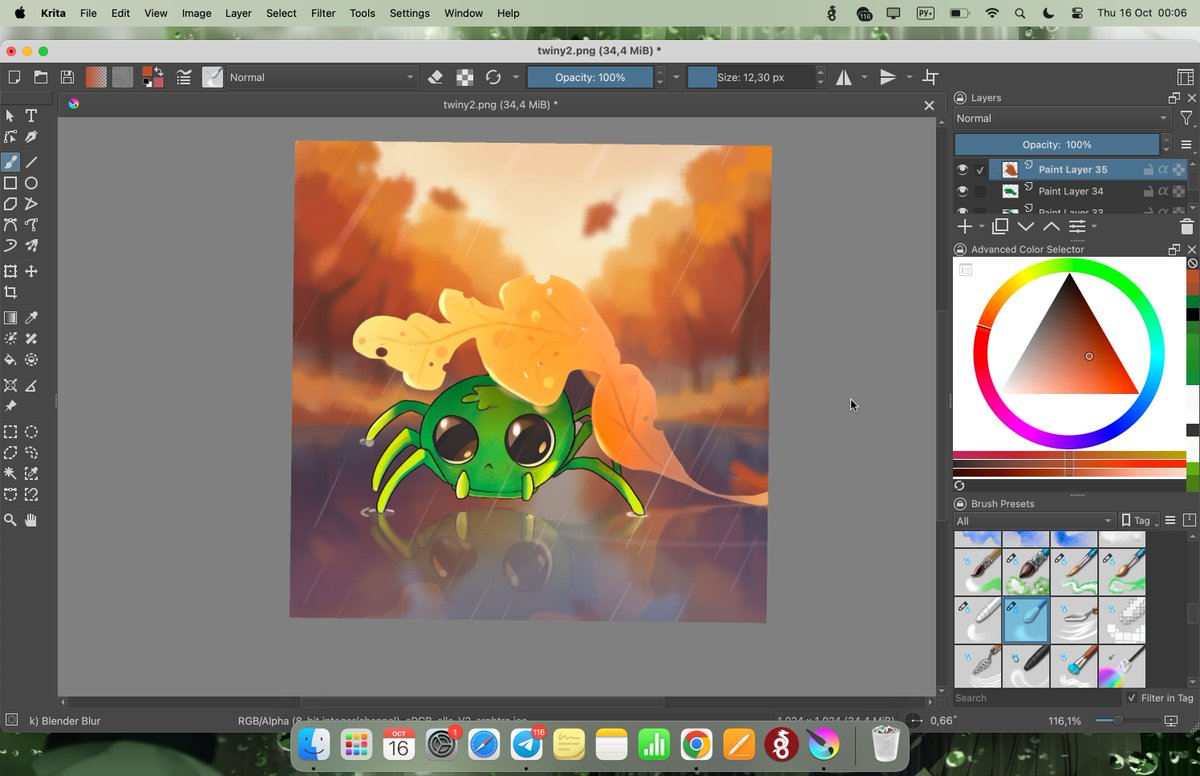Select the Crop tool

point(10,293)
